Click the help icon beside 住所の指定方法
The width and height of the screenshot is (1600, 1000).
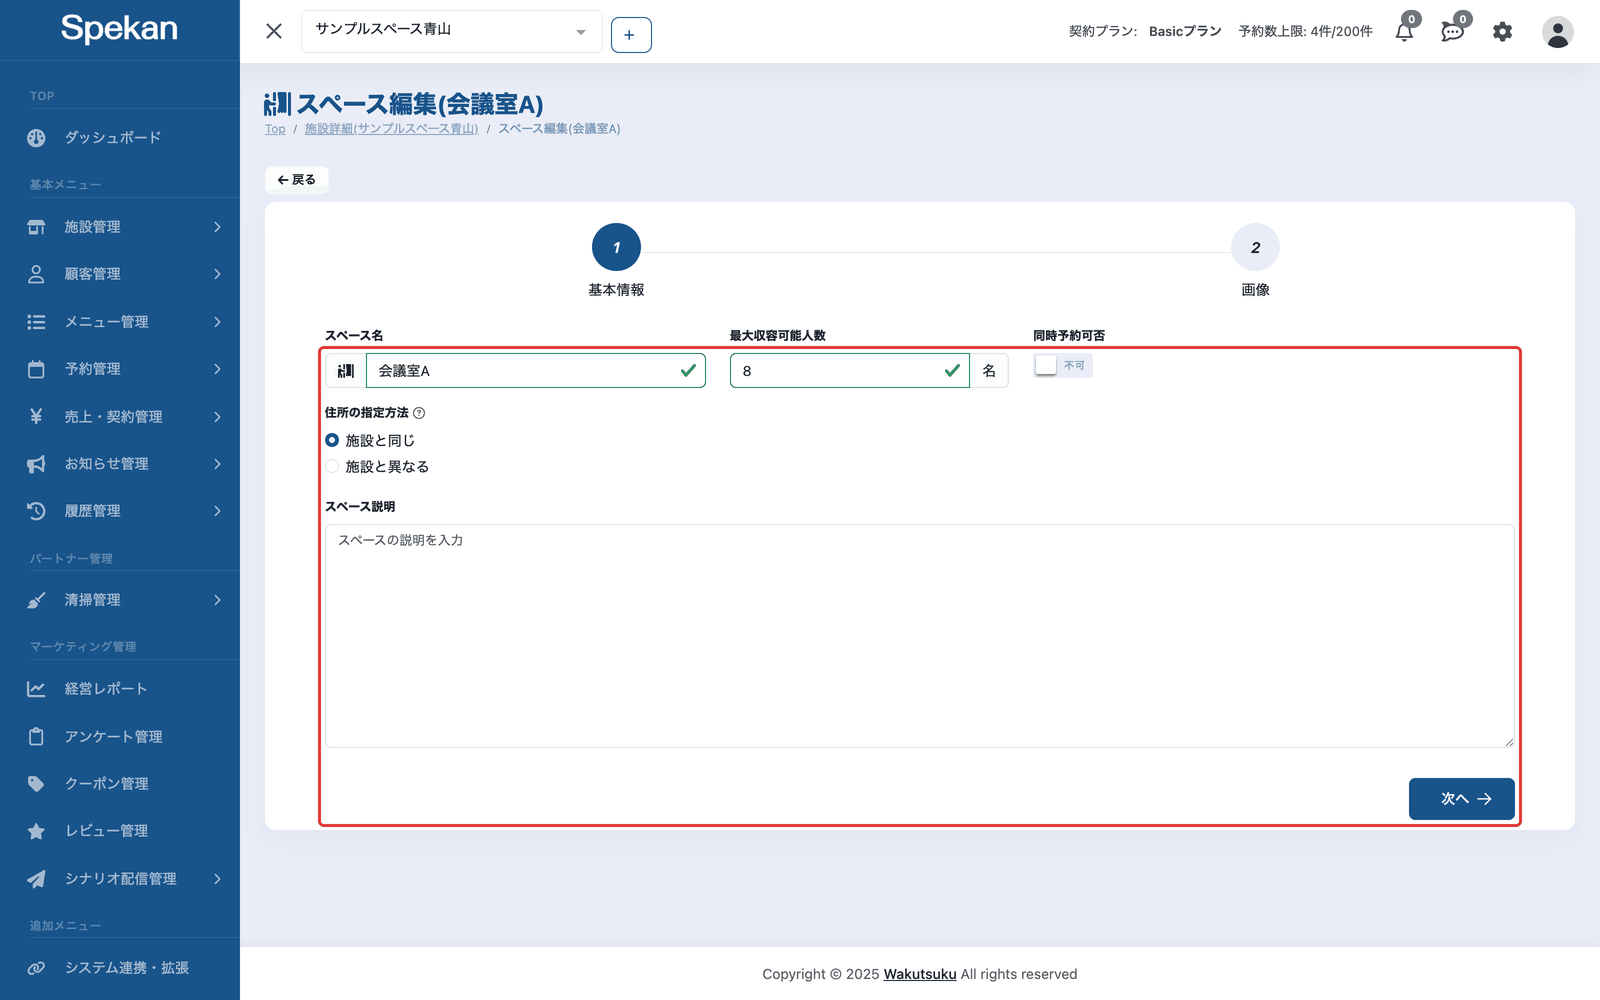[x=419, y=413]
